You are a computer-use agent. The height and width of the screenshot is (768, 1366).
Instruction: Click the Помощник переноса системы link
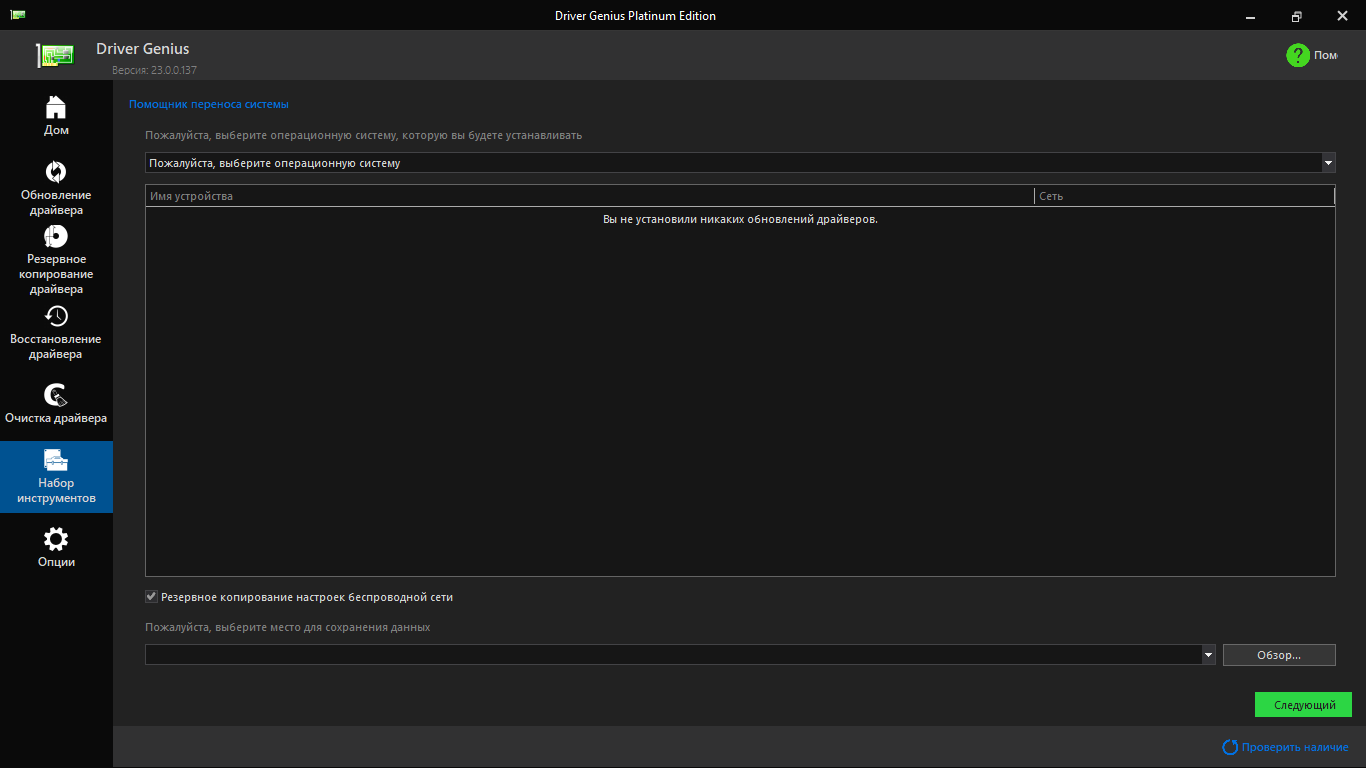tap(209, 104)
